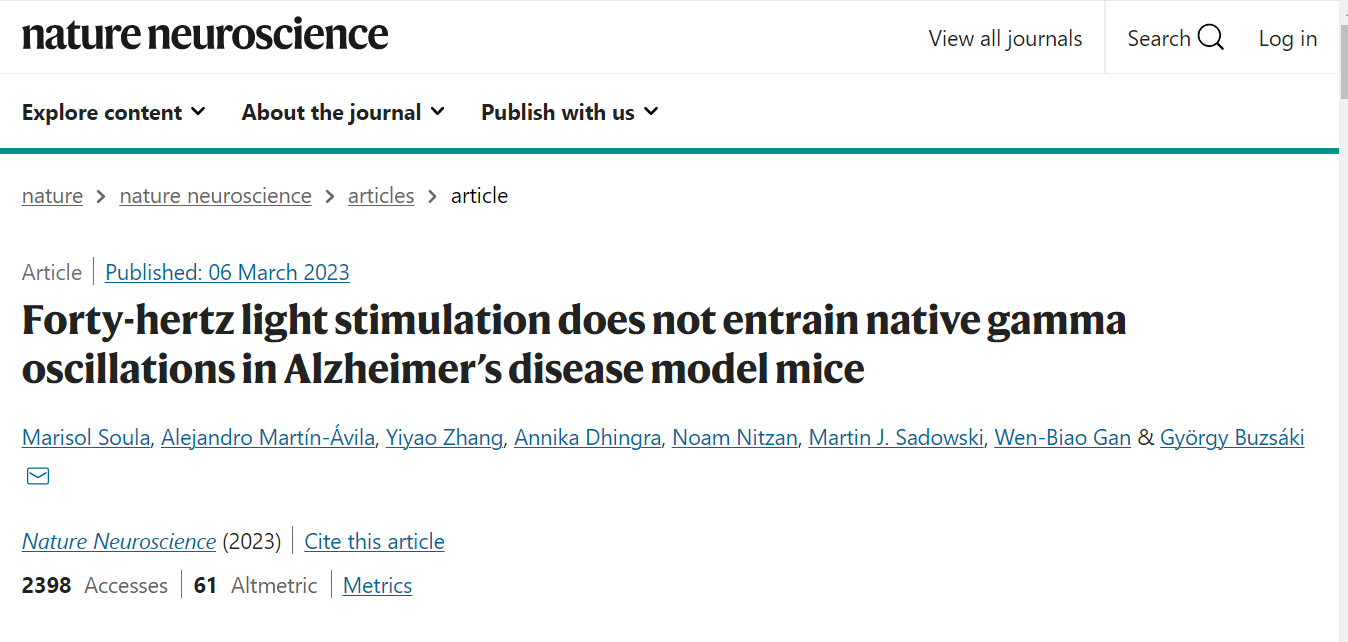The image size is (1348, 642).
Task: Open the View all journals menu
Action: pyautogui.click(x=1005, y=38)
